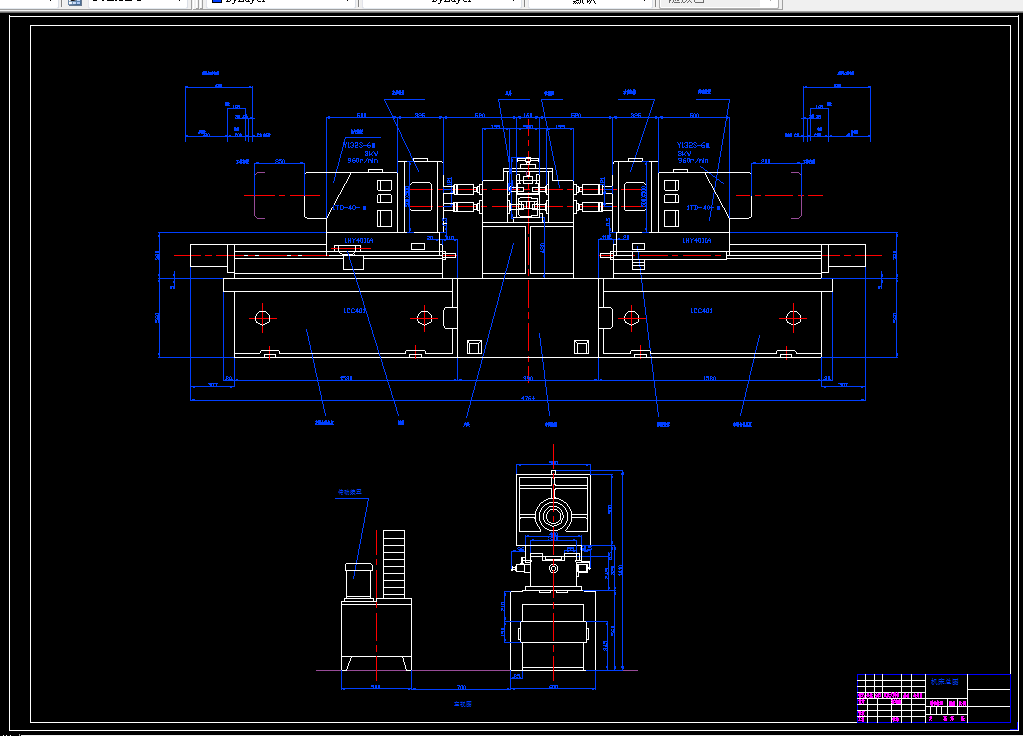
Task: Select the 350 dimension under the center base
Action: 528,378
